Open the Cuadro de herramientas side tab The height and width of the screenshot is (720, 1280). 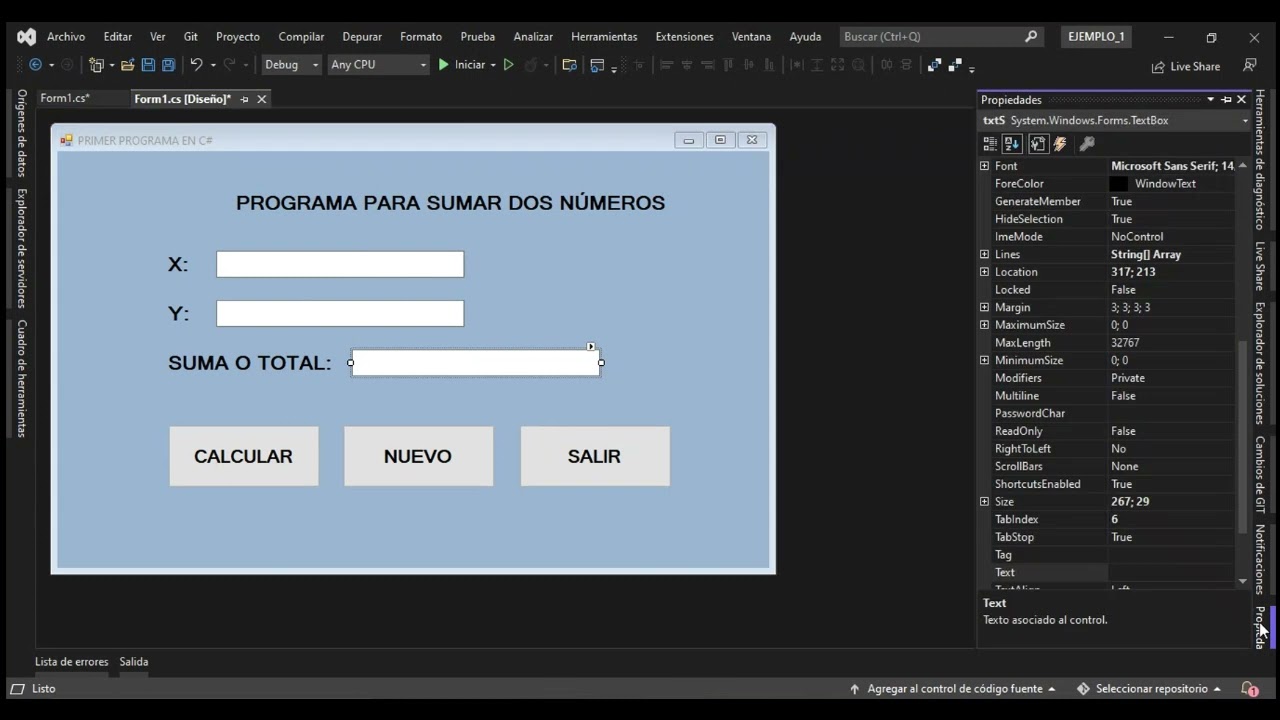[21, 378]
